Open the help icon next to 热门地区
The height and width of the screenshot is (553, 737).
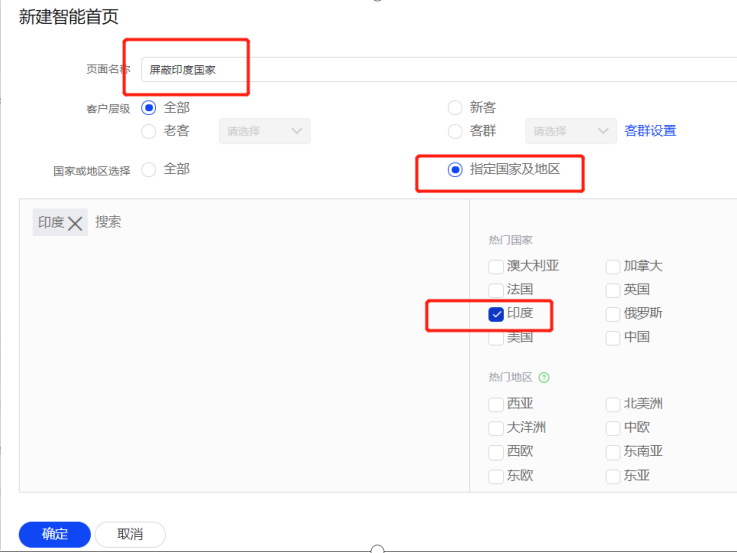click(x=544, y=377)
